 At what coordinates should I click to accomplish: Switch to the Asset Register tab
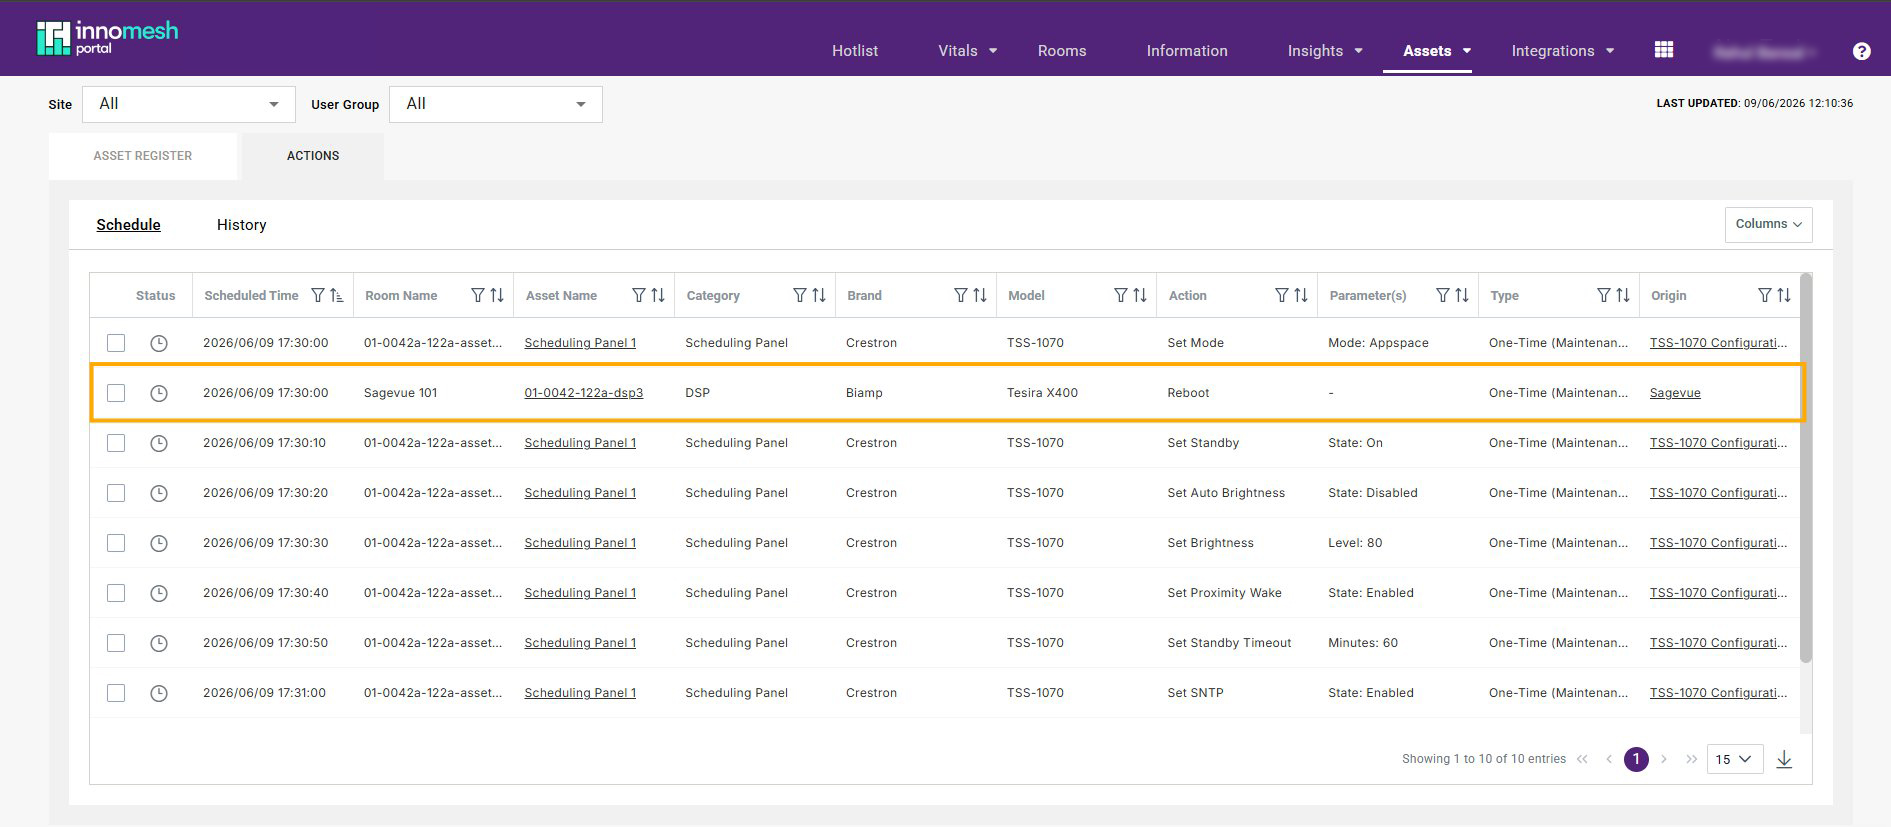[x=143, y=156]
